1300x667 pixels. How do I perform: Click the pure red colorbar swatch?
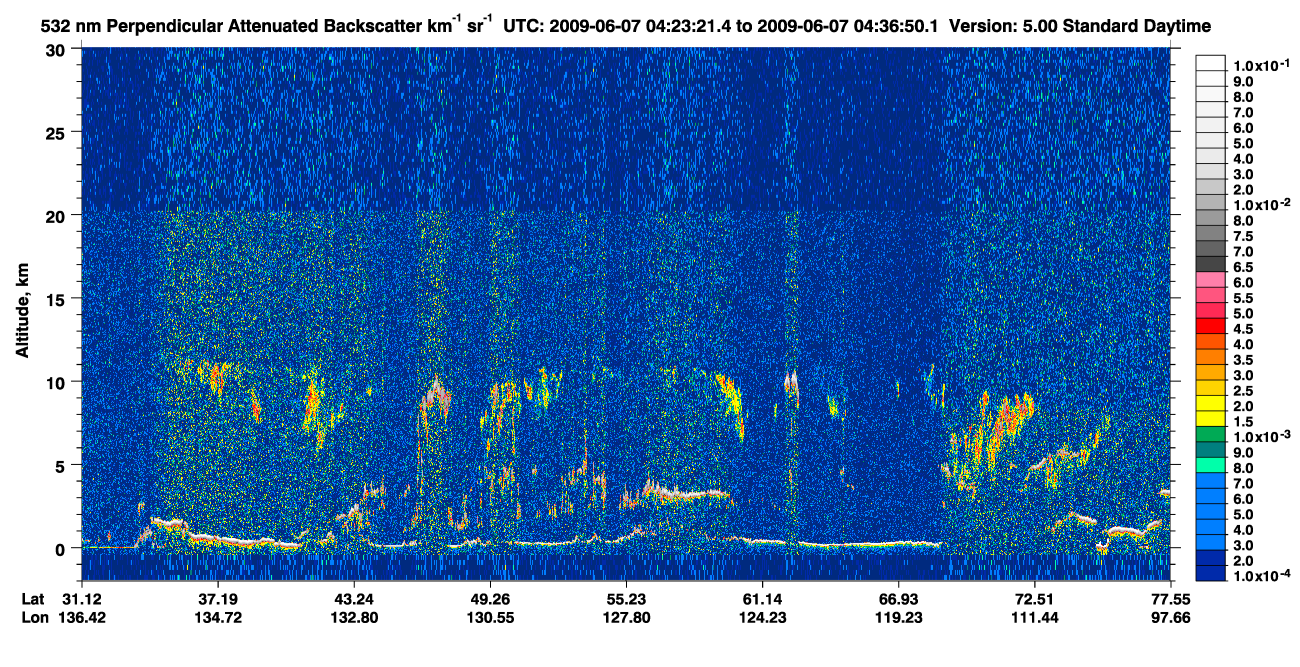1210,325
